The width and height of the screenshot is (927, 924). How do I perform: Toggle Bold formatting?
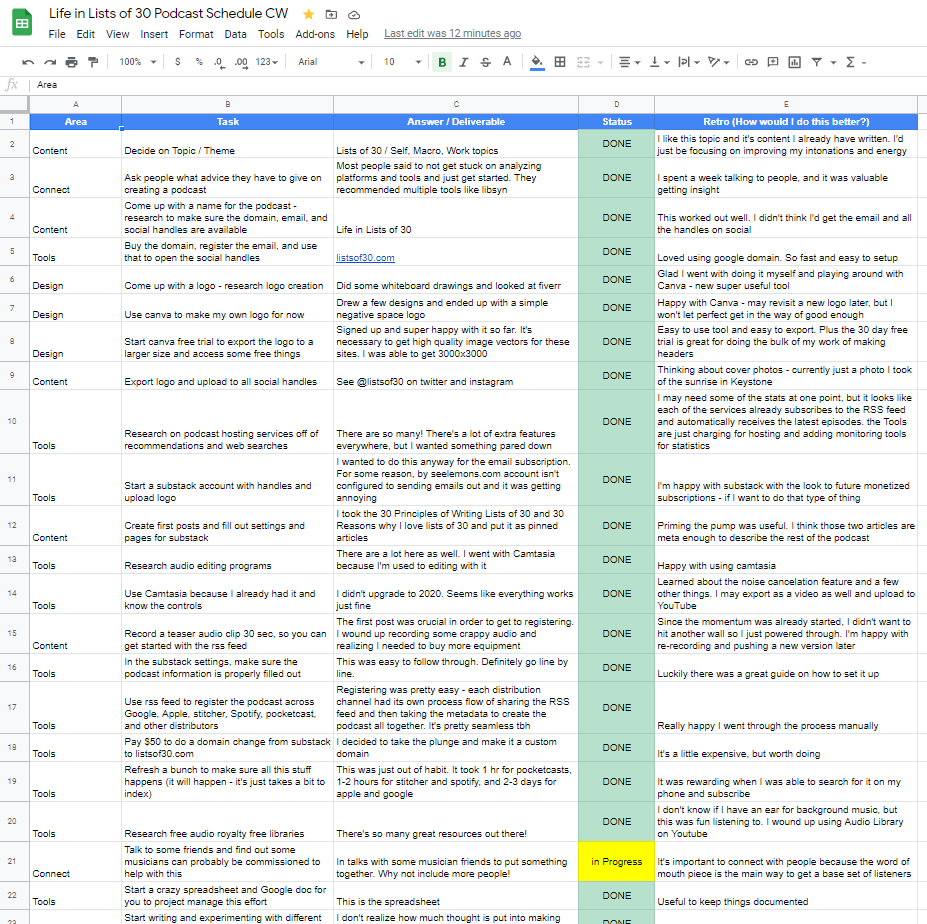pyautogui.click(x=442, y=62)
